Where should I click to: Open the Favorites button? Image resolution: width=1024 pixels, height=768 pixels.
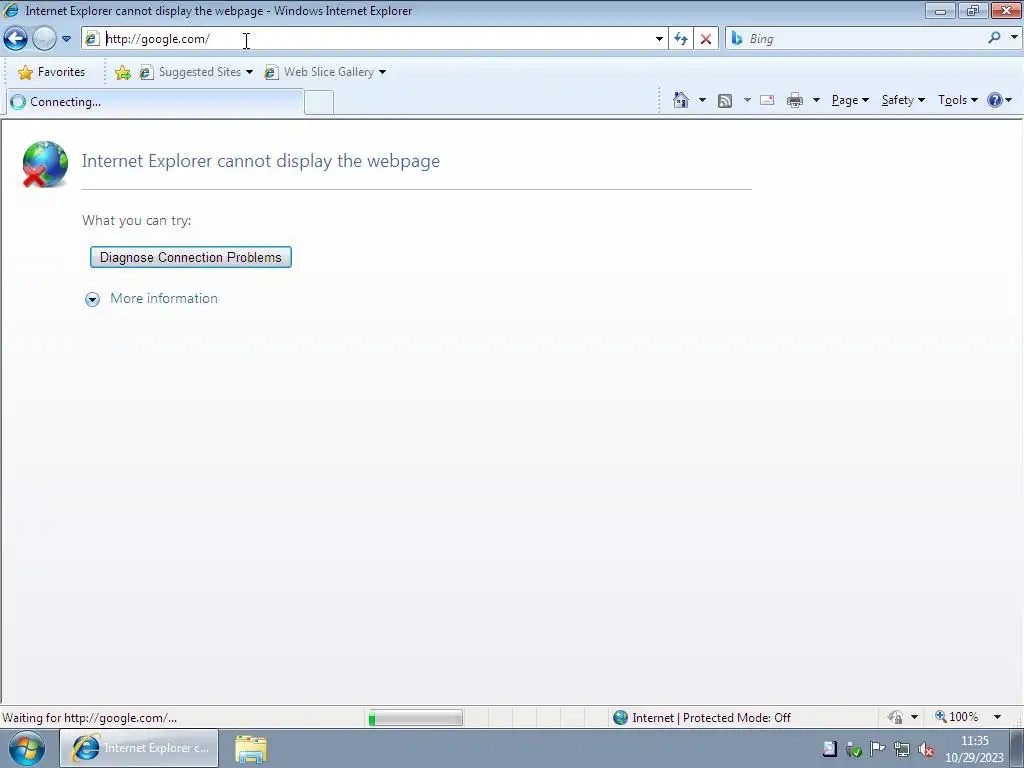pos(52,72)
